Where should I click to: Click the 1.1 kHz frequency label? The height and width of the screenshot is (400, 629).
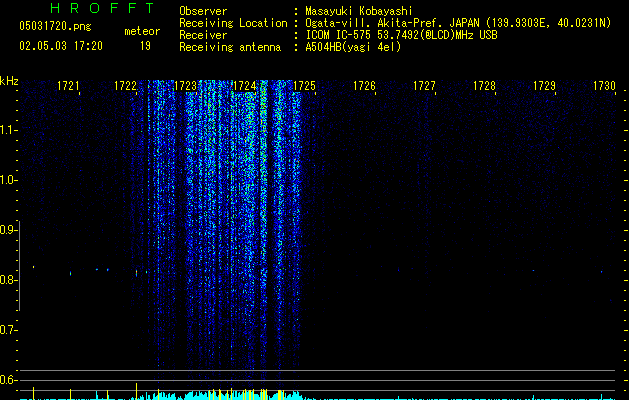click(9, 130)
